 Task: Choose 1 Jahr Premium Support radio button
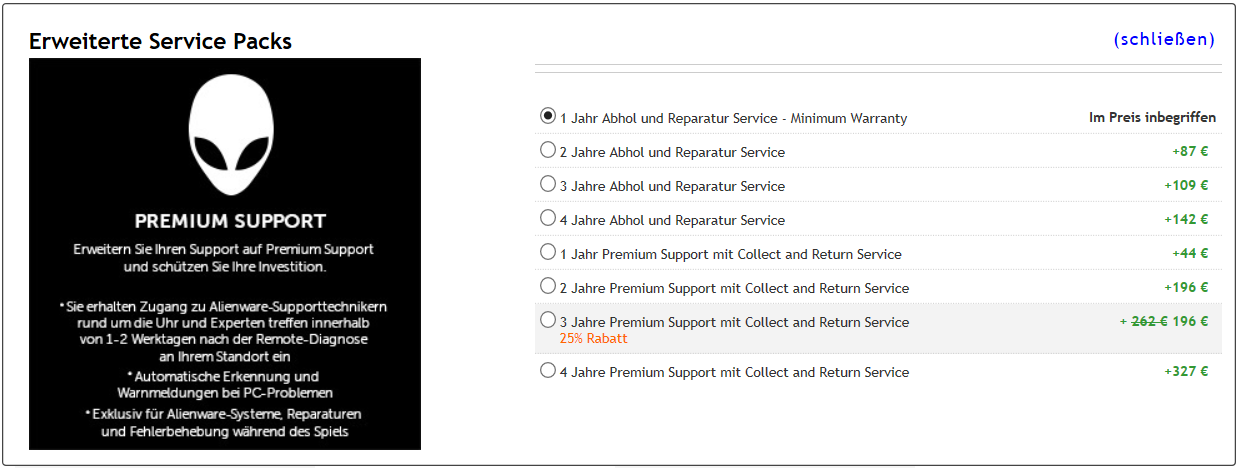548,252
